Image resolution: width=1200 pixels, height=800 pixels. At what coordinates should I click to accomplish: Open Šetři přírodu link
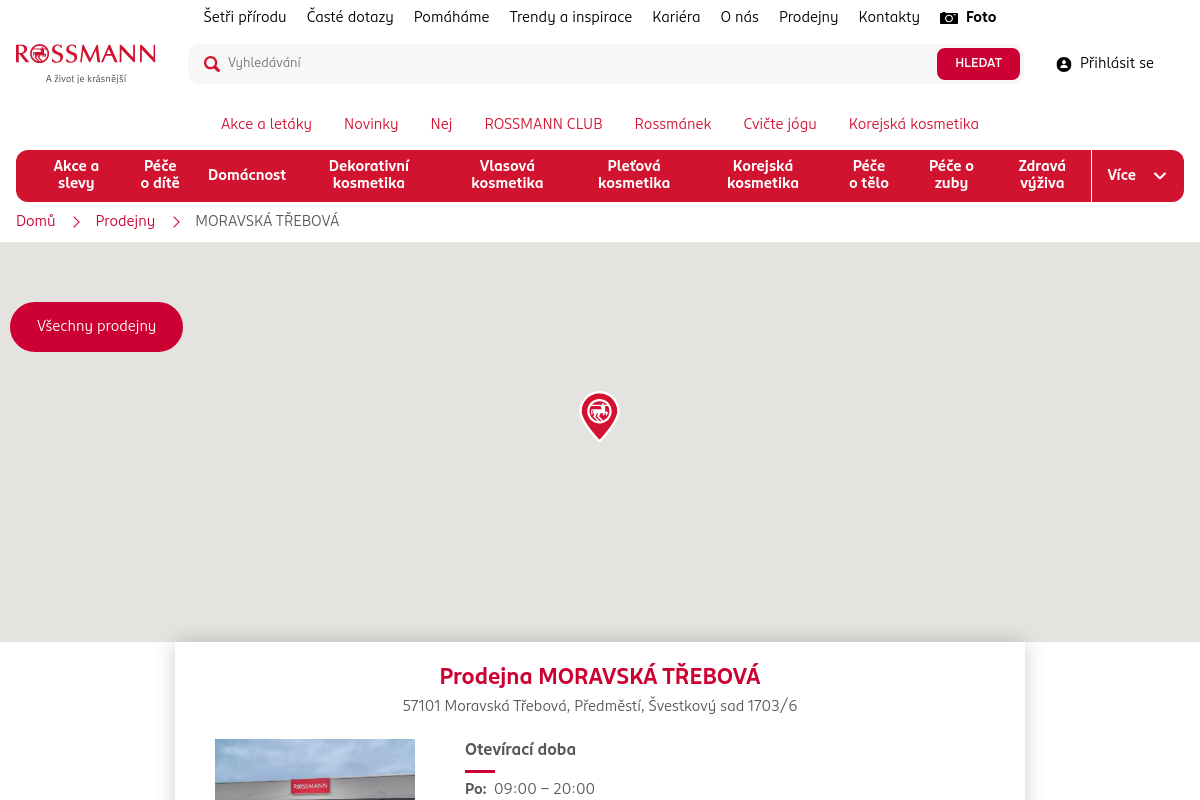click(x=245, y=17)
